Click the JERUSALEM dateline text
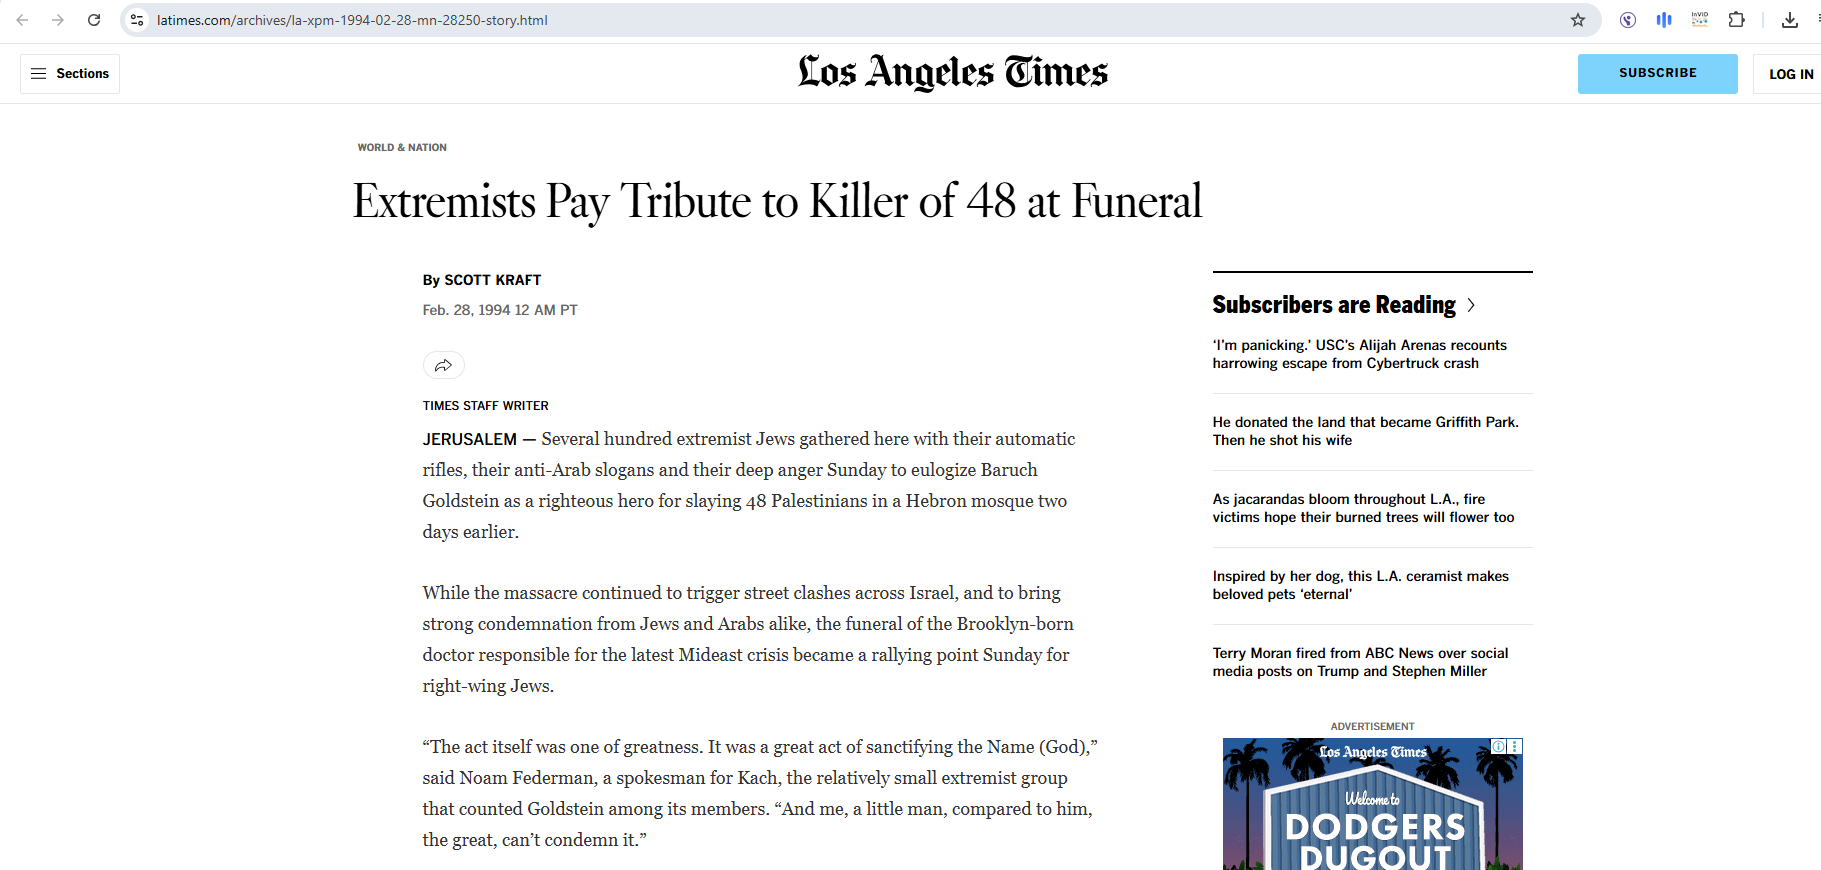The height and width of the screenshot is (870, 1821). click(469, 439)
